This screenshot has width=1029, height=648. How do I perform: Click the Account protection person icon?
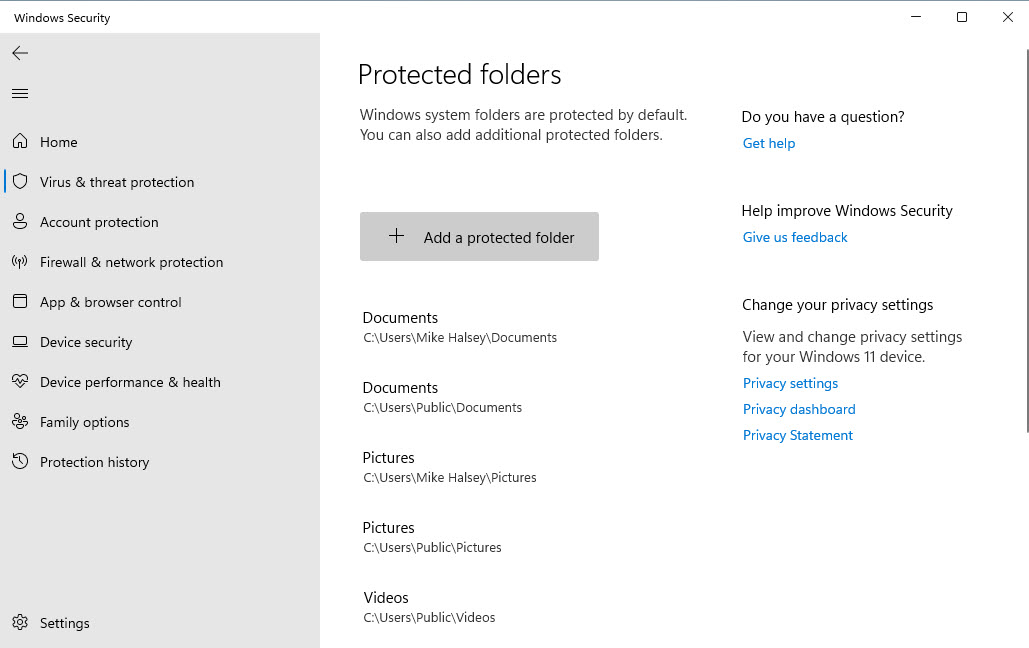20,222
